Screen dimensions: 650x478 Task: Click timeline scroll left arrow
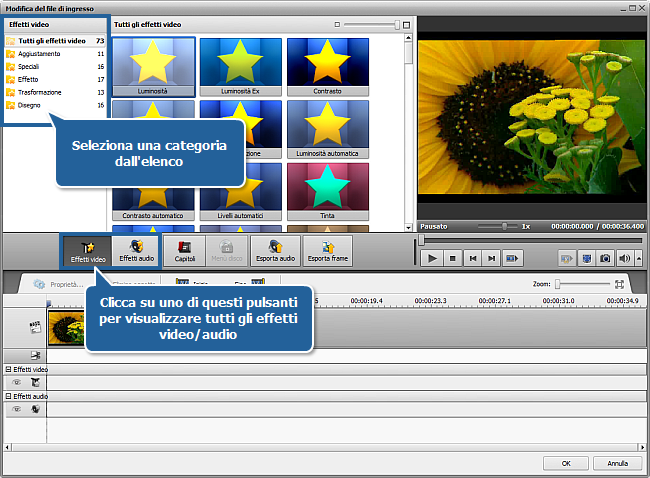[x=7, y=447]
